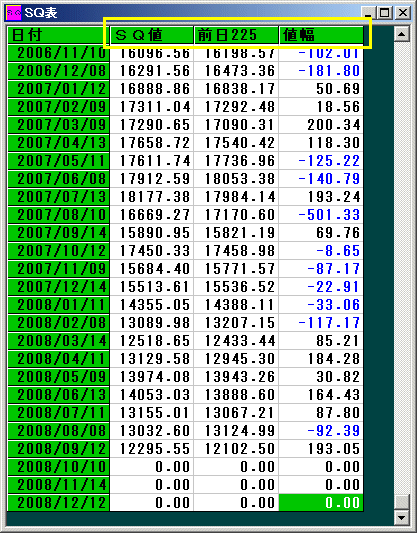
Task: Maximize the SQ表 window
Action: click(x=384, y=13)
